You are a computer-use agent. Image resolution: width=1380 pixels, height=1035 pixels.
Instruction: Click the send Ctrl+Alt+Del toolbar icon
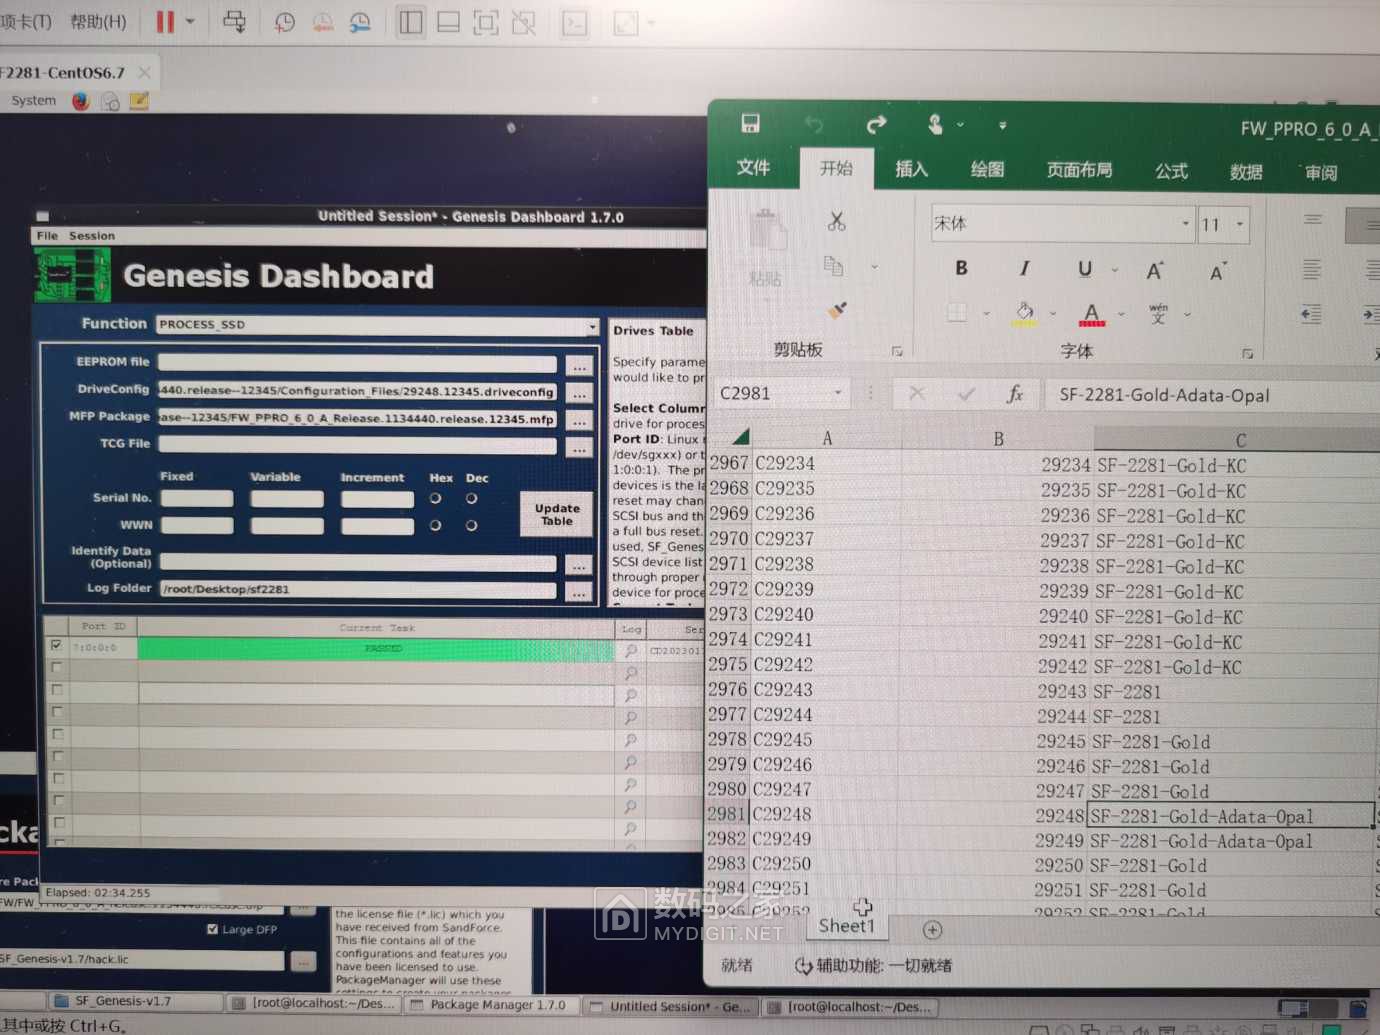pyautogui.click(x=234, y=22)
